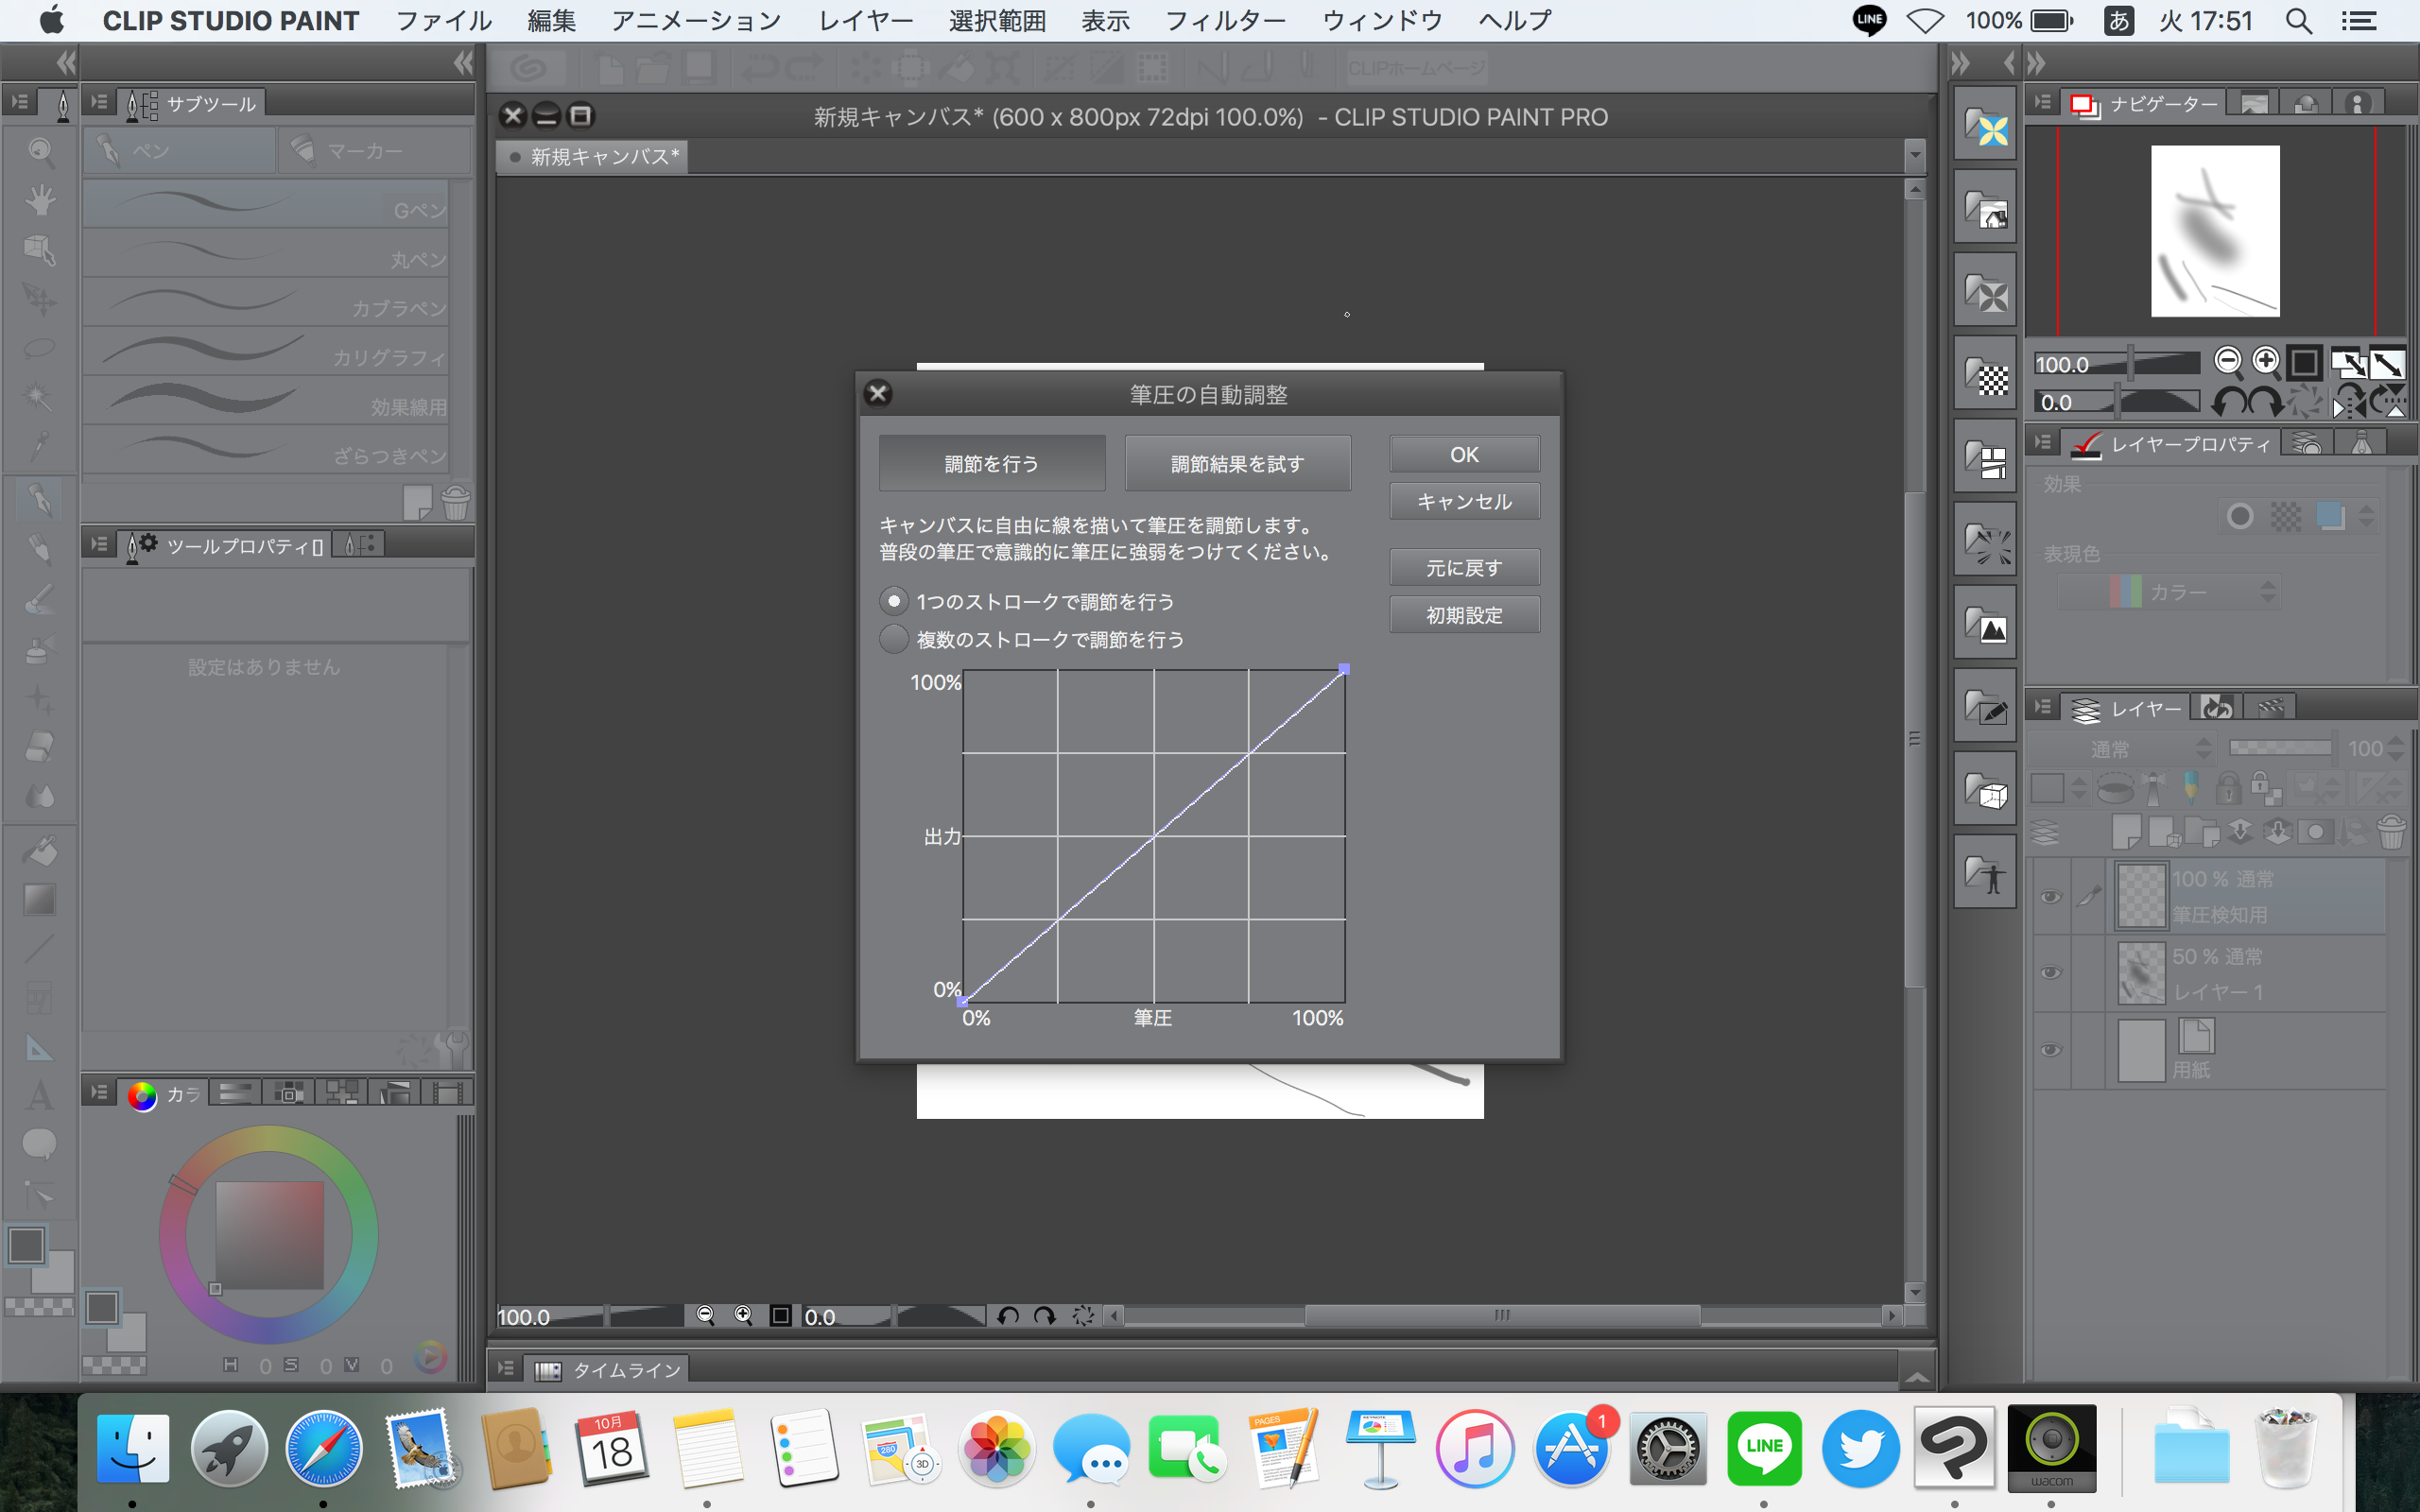Select 複数のストロークで調節を行う radio option
Image resolution: width=2420 pixels, height=1512 pixels.
(x=893, y=639)
